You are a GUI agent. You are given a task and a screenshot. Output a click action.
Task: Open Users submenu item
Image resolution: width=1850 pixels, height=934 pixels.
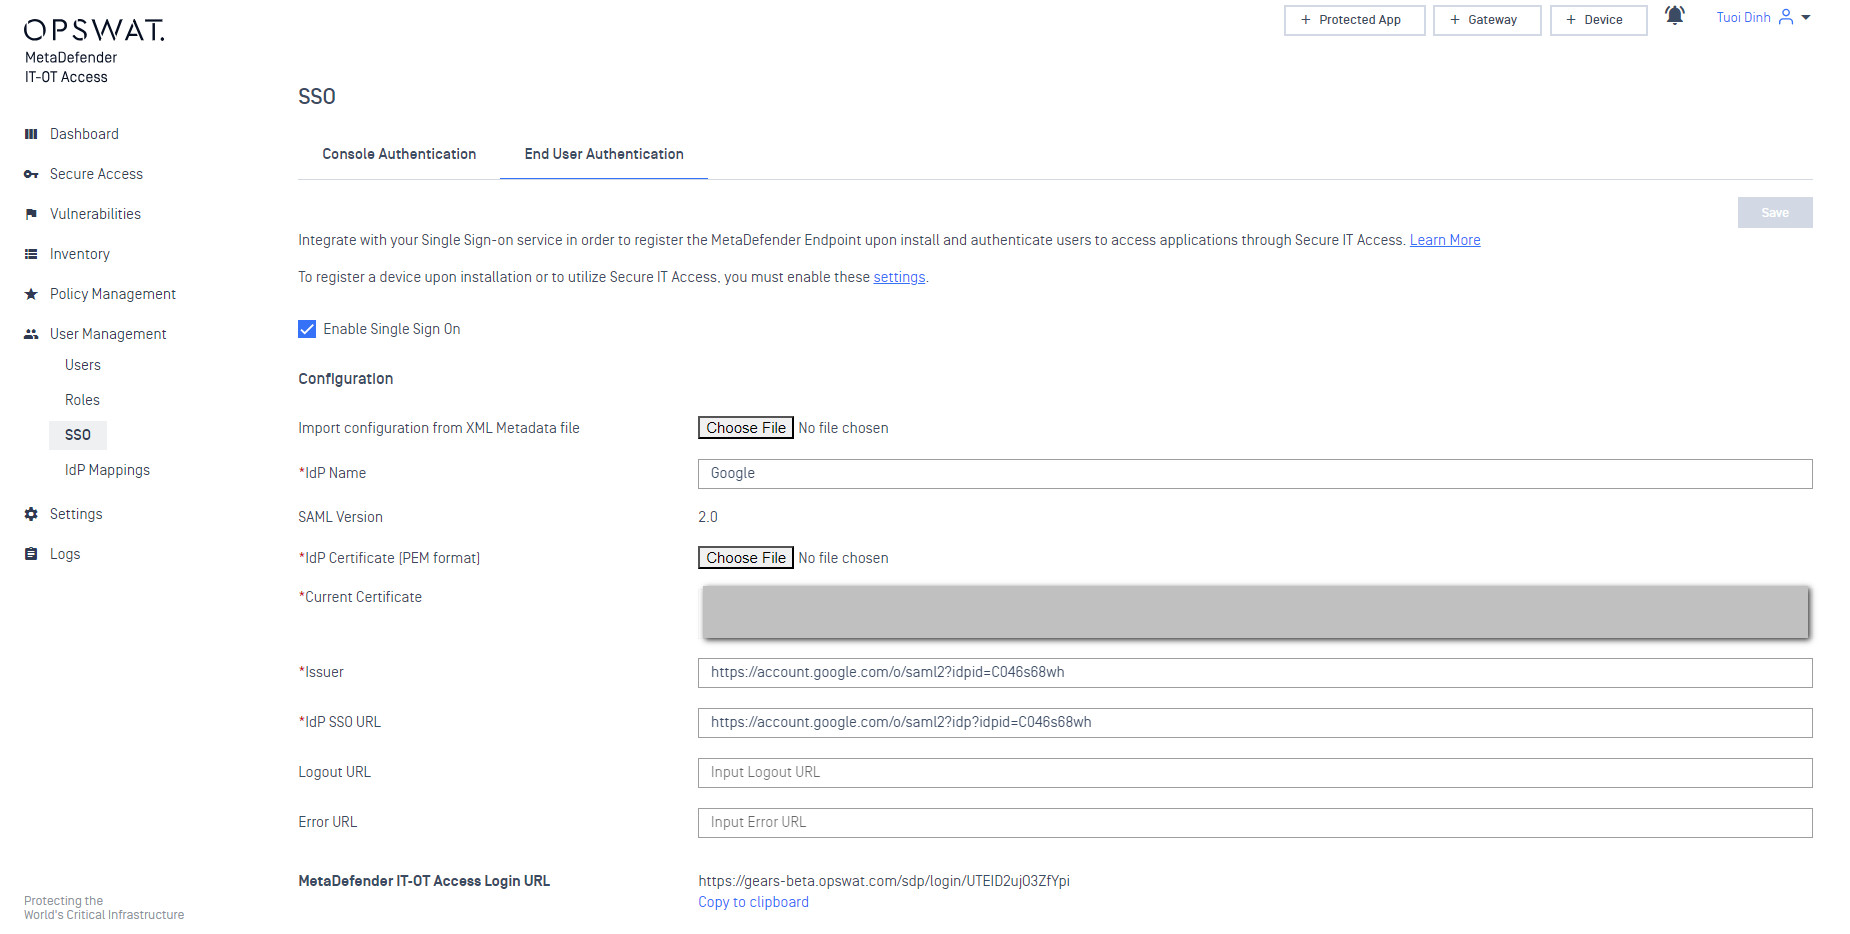pyautogui.click(x=83, y=365)
